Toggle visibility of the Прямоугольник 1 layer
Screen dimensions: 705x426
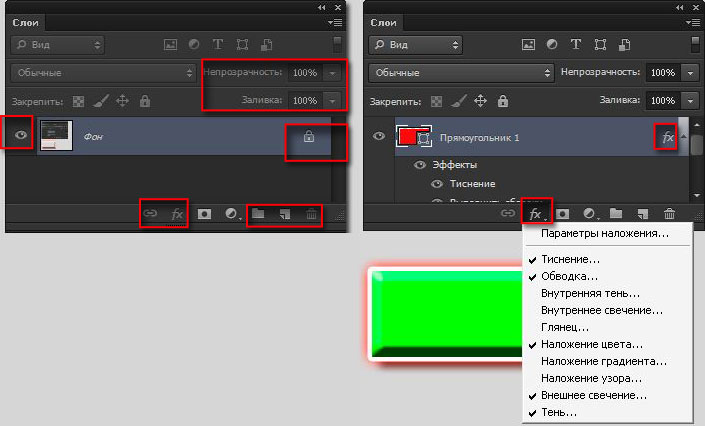pyautogui.click(x=379, y=136)
